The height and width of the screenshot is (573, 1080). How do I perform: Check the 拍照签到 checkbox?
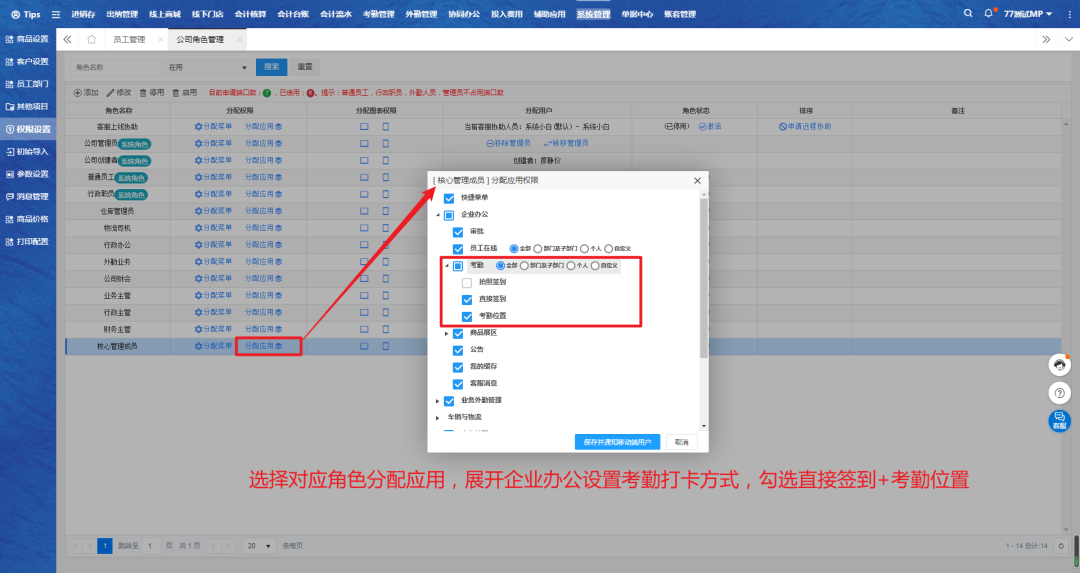[x=466, y=283]
